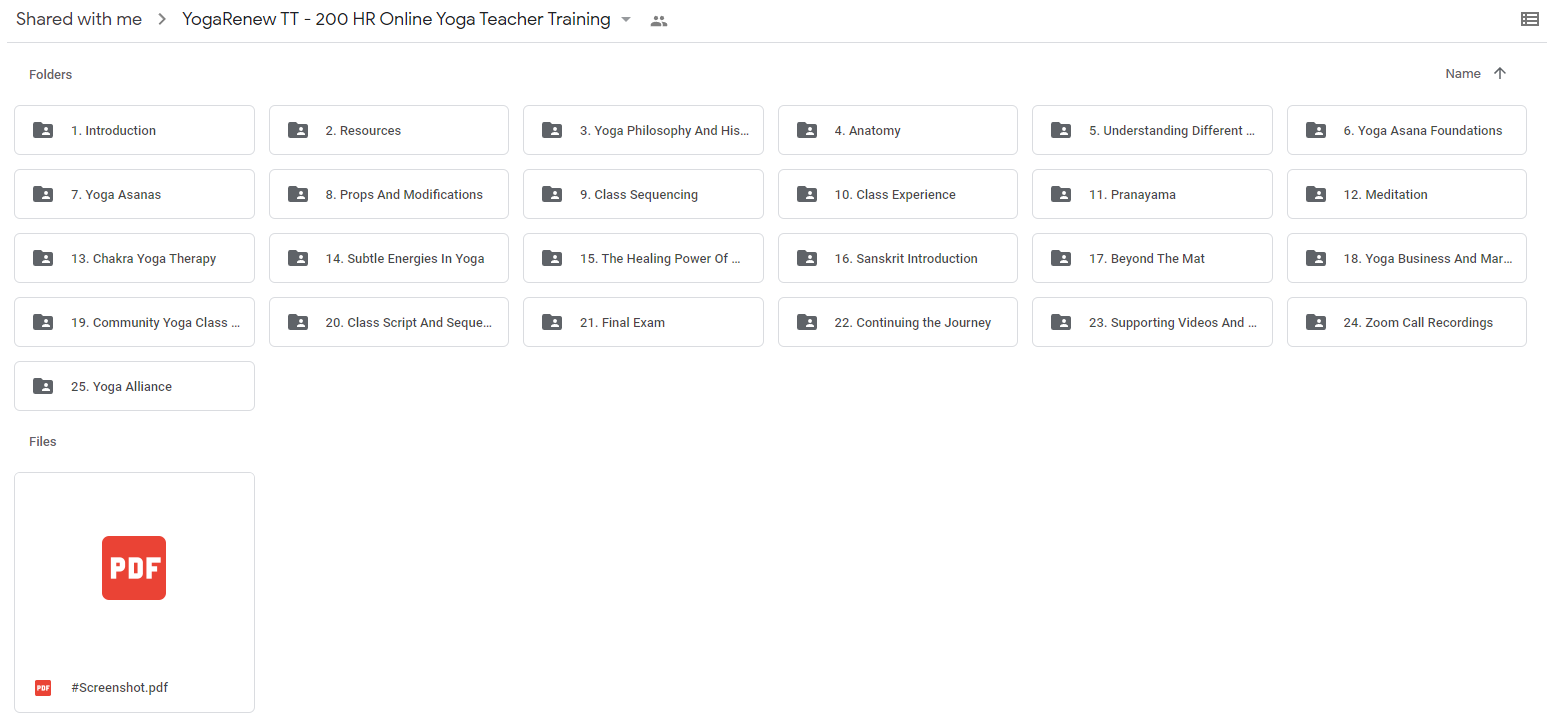Image resolution: width=1547 pixels, height=723 pixels.
Task: Select '3. Yoga Philosophy And His...' folder name
Action: tap(665, 131)
